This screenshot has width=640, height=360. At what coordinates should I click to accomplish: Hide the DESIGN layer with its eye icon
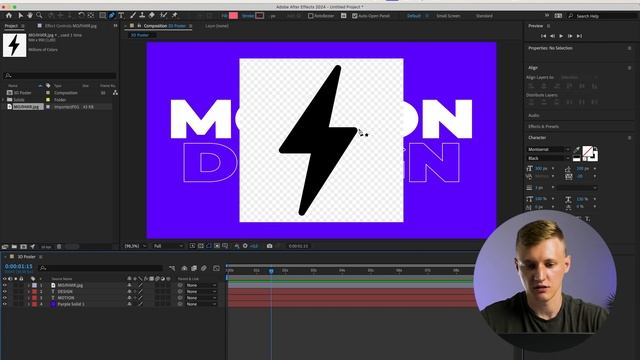click(4, 291)
